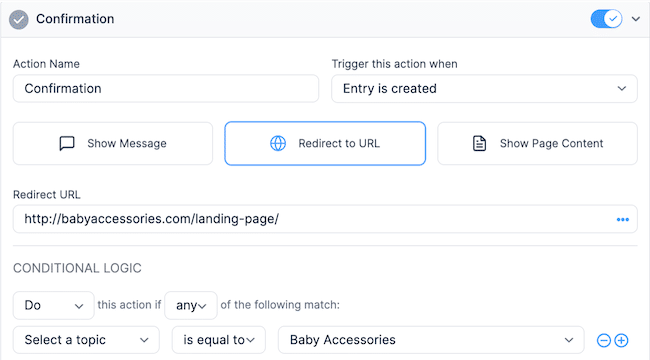Click the gray checkmark icon beside Confirmation header

19,19
